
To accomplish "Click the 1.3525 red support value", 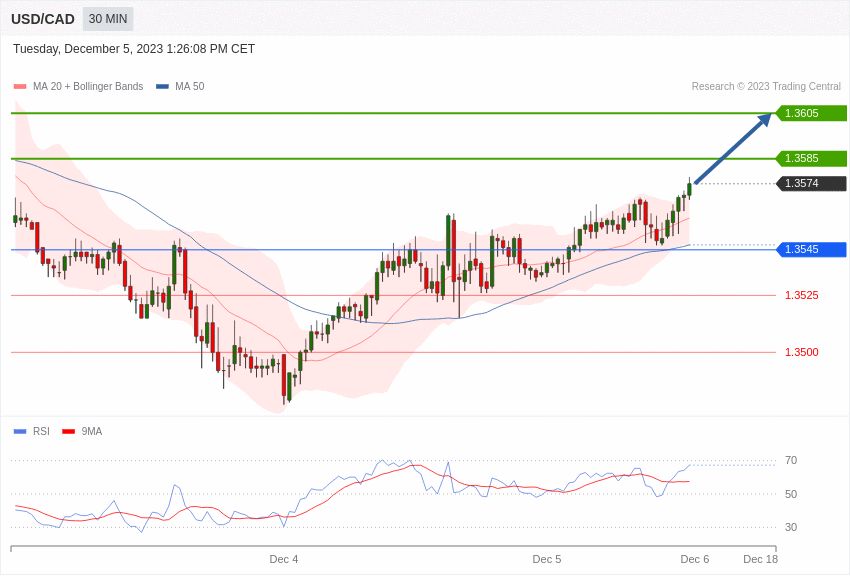I will click(x=802, y=295).
